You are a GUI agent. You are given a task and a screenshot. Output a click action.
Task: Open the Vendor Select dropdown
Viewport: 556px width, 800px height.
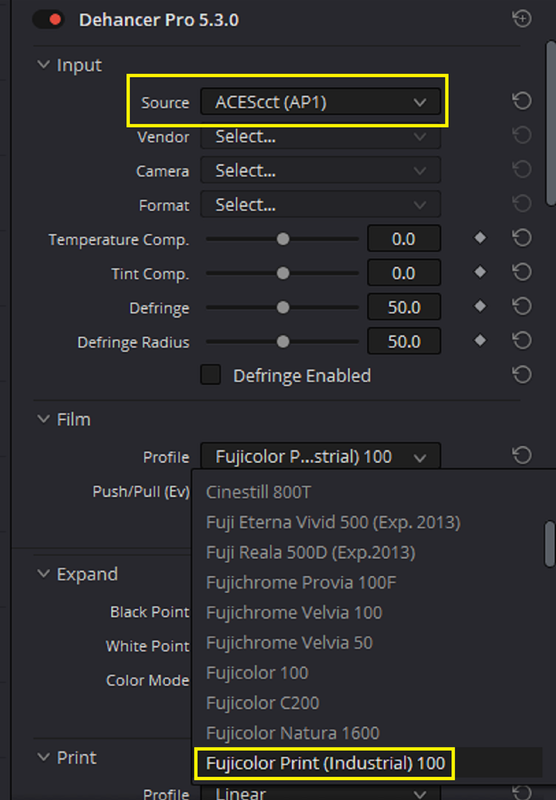click(320, 137)
